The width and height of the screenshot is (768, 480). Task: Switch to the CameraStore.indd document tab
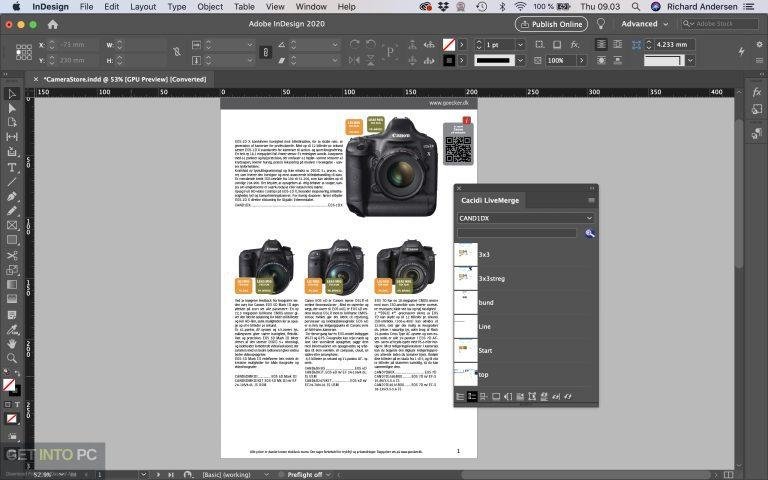coord(124,79)
